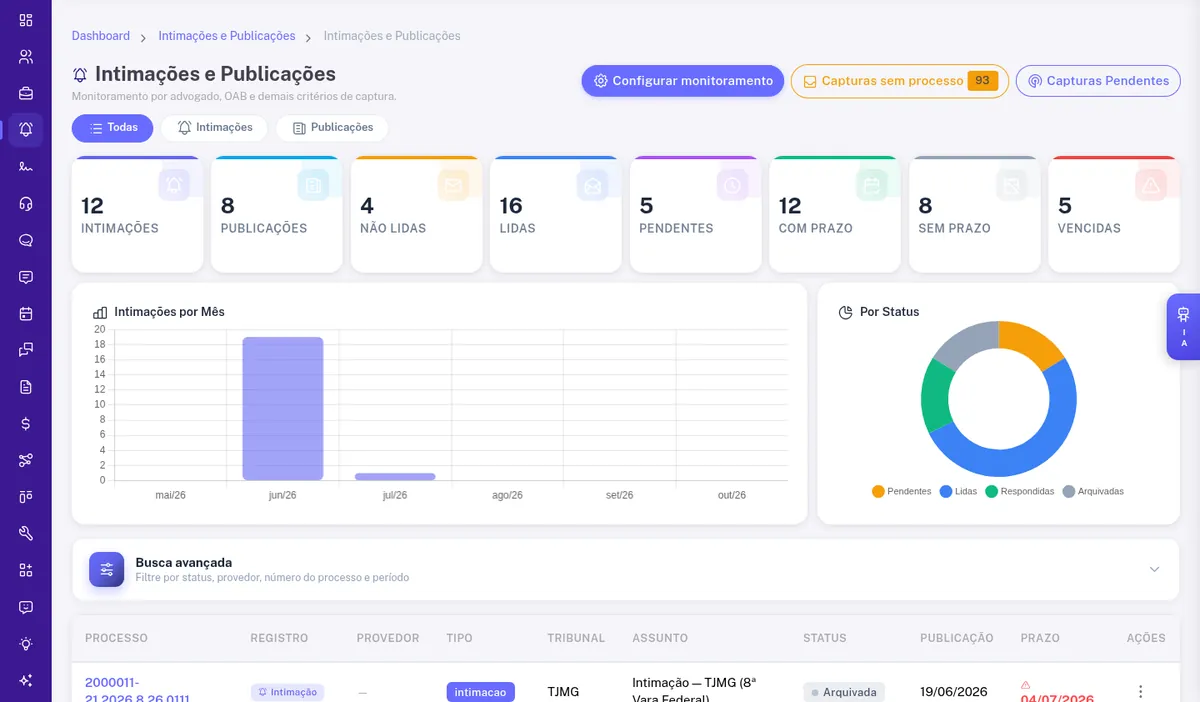Open the three-dot actions menu in row

[x=1140, y=691]
